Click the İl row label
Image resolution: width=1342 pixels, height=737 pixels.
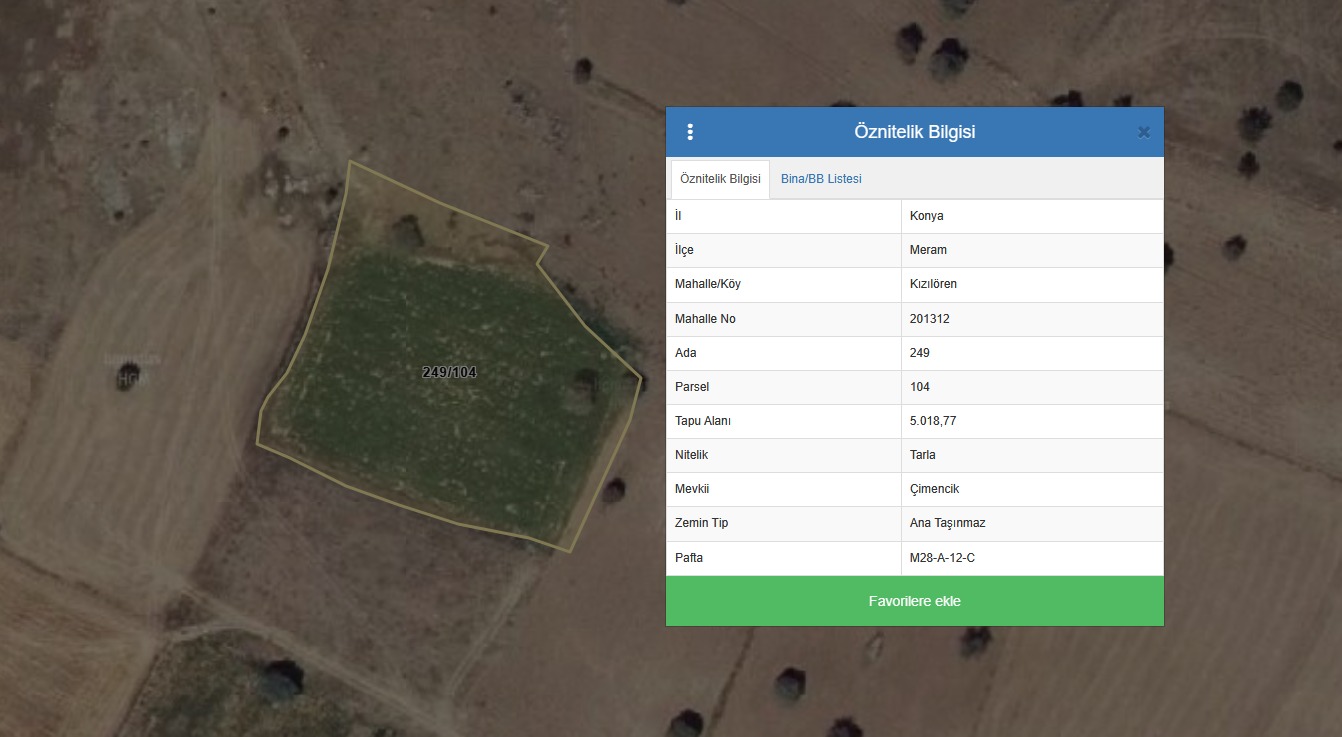coord(678,216)
